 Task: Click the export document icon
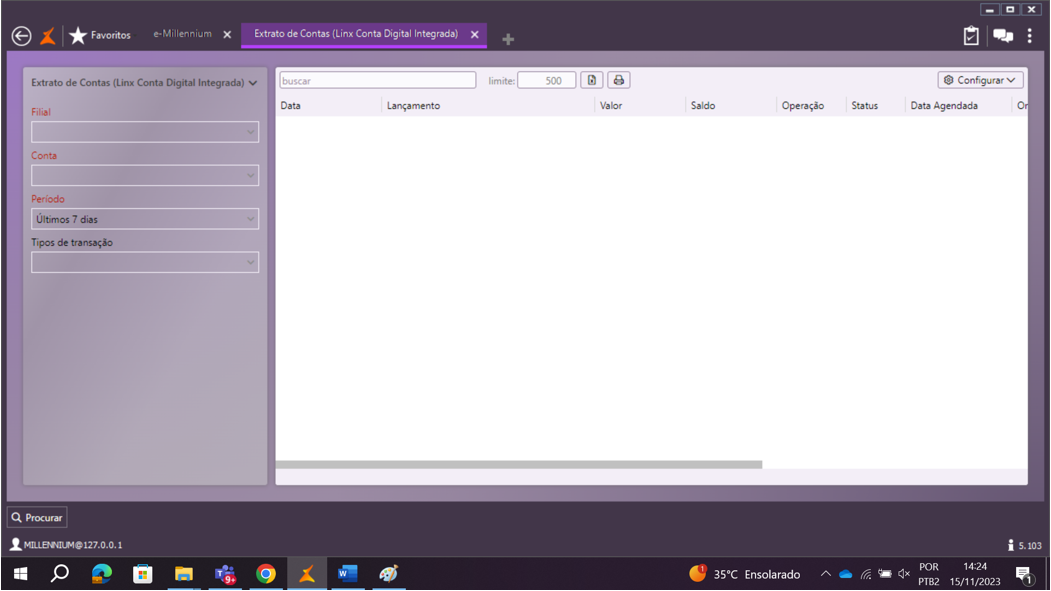(591, 80)
